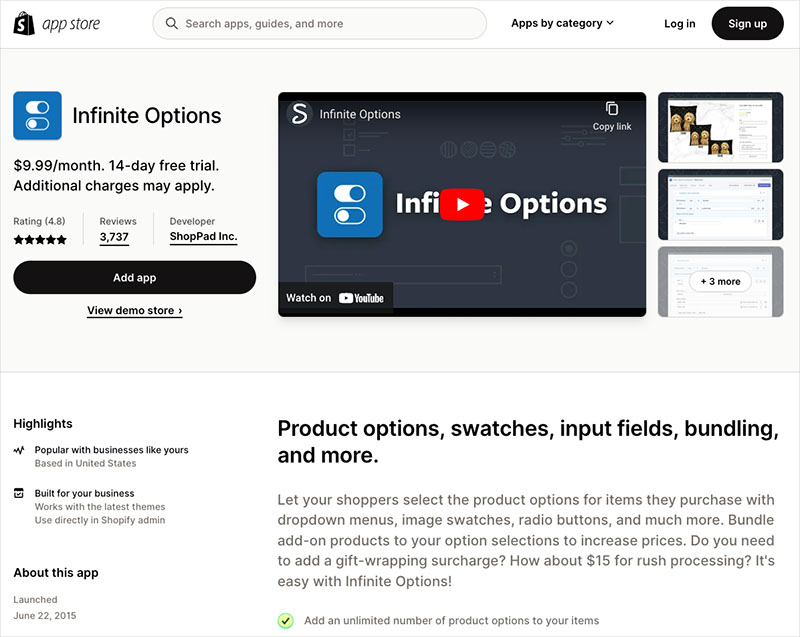Open the ShopPad Inc. developer link
Viewport: 800px width, 637px height.
[203, 237]
